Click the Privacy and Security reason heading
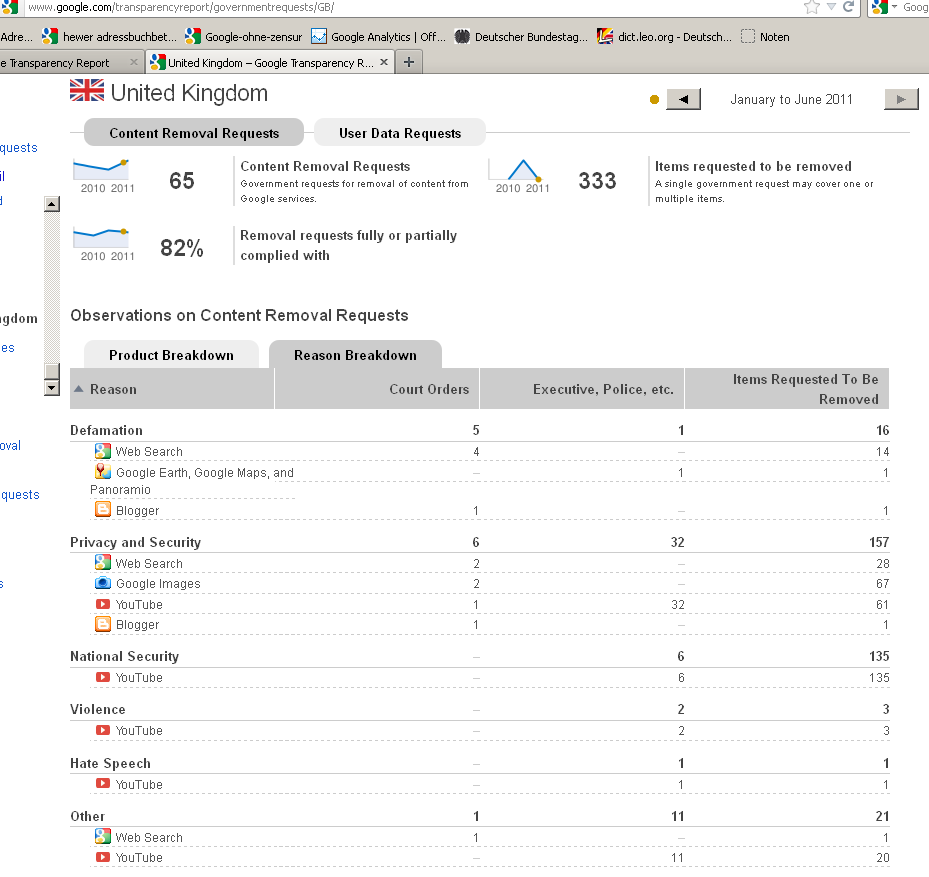929x877 pixels. coord(135,542)
